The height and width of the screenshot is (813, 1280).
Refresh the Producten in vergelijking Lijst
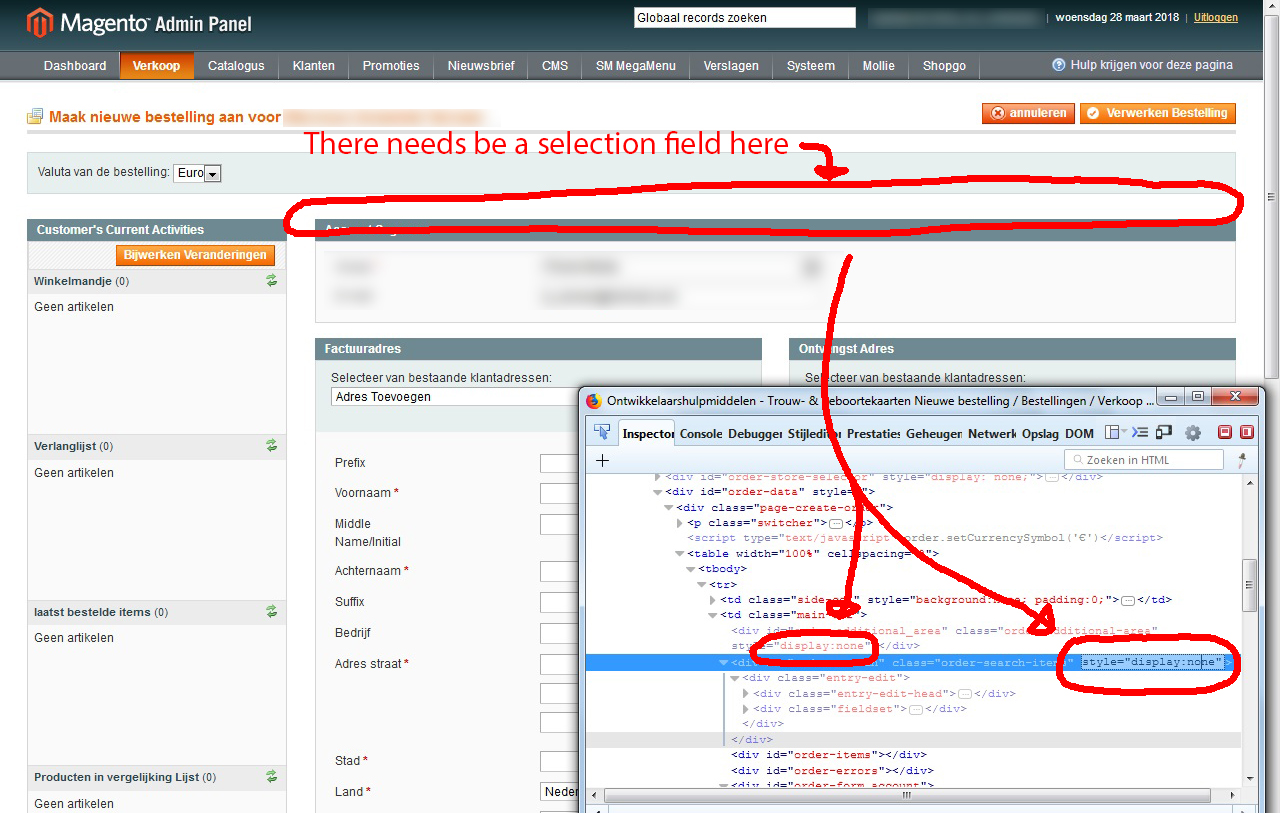[x=271, y=777]
